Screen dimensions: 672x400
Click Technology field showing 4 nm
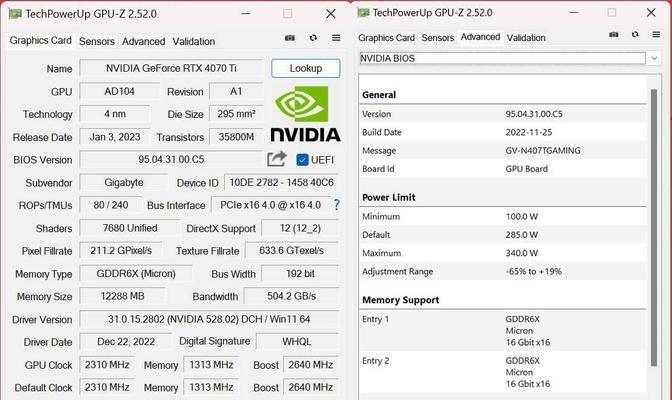pyautogui.click(x=115, y=114)
